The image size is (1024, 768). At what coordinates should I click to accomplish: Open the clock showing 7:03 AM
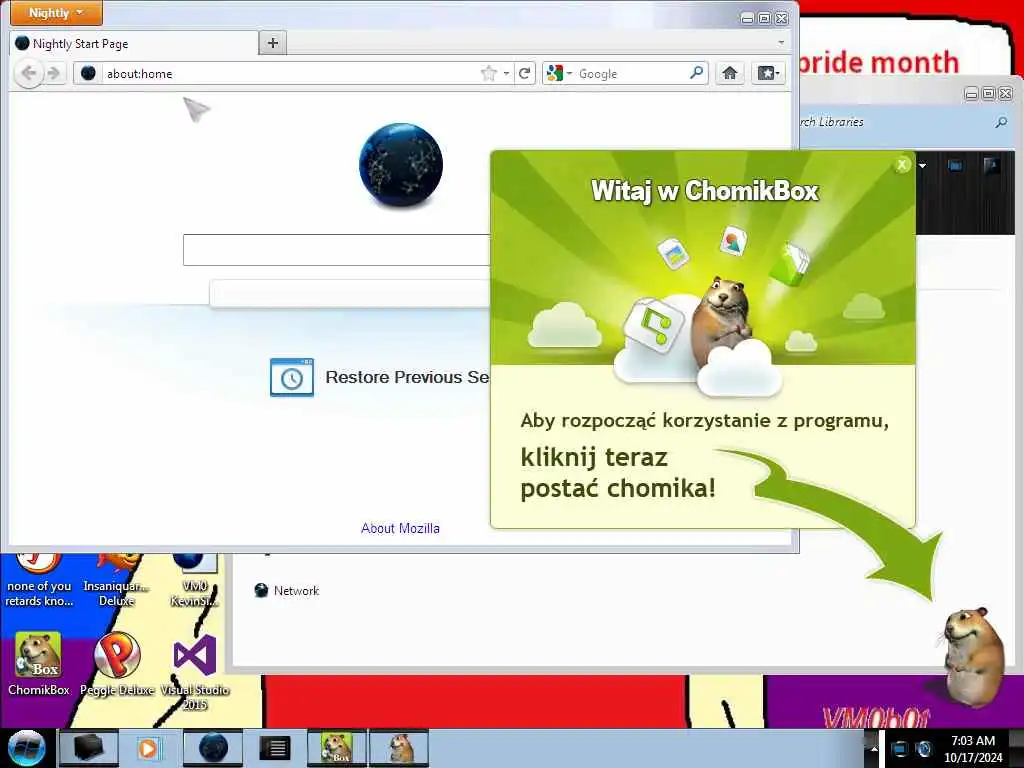tap(973, 748)
